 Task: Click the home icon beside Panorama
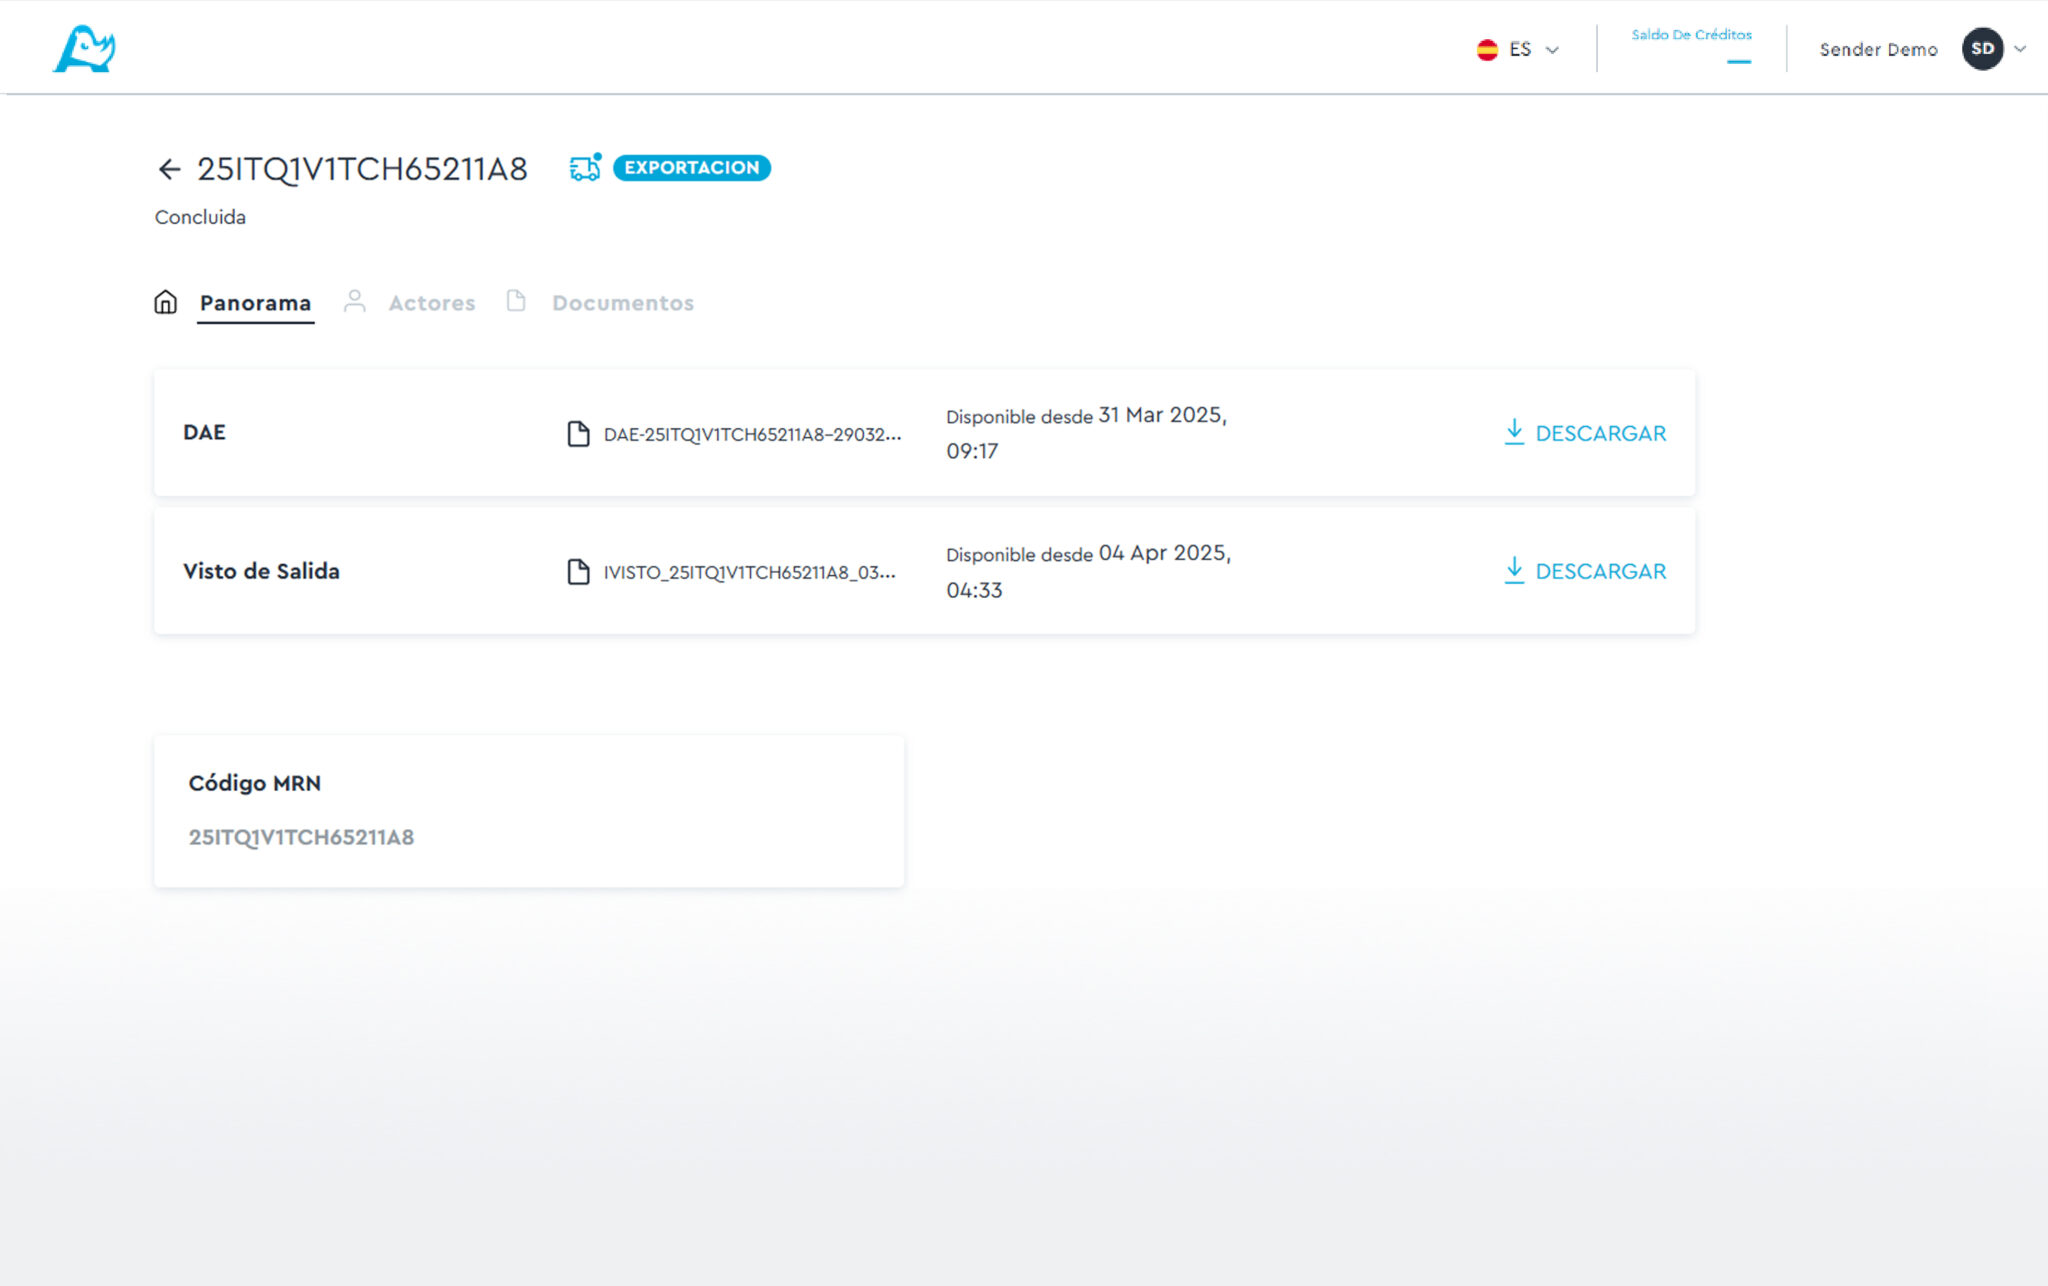pos(166,302)
